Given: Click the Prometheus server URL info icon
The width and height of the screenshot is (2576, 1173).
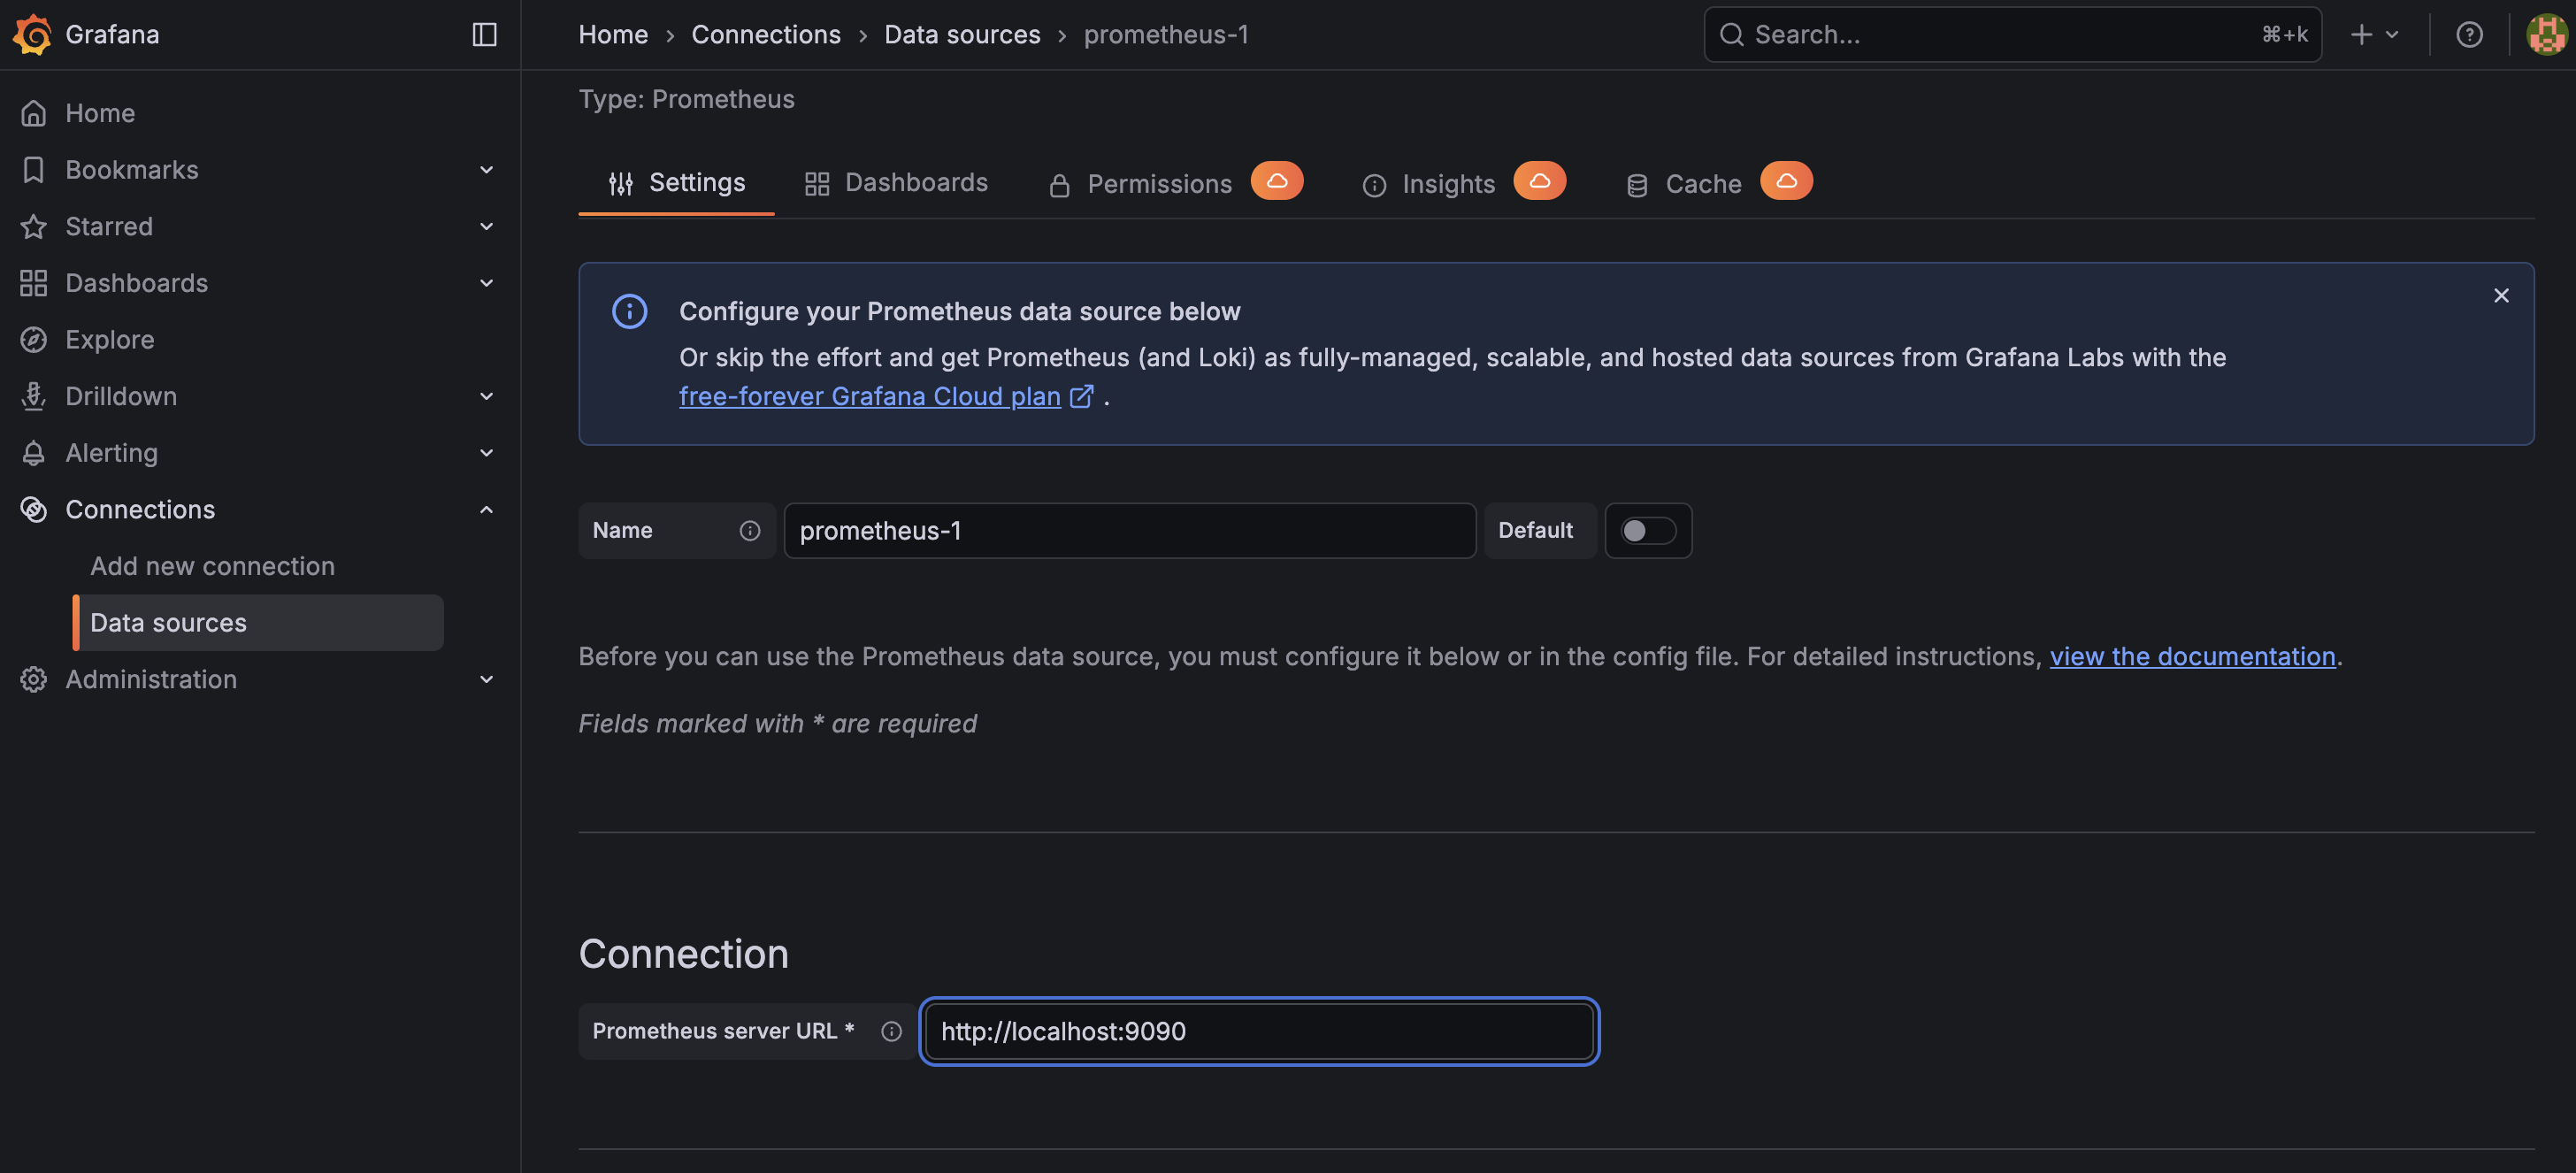Looking at the screenshot, I should pyautogui.click(x=892, y=1032).
